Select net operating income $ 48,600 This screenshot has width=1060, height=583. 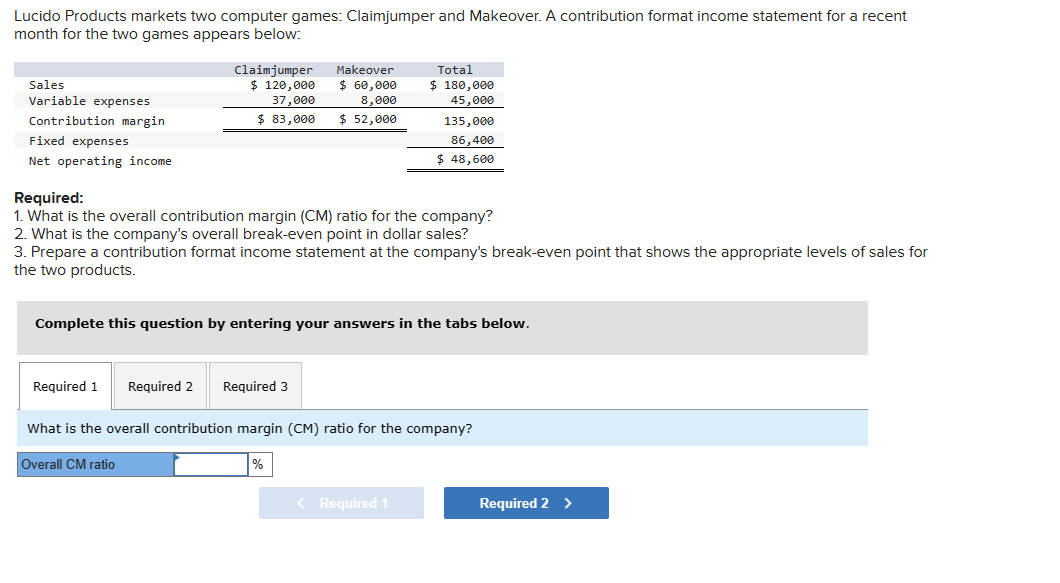click(465, 159)
